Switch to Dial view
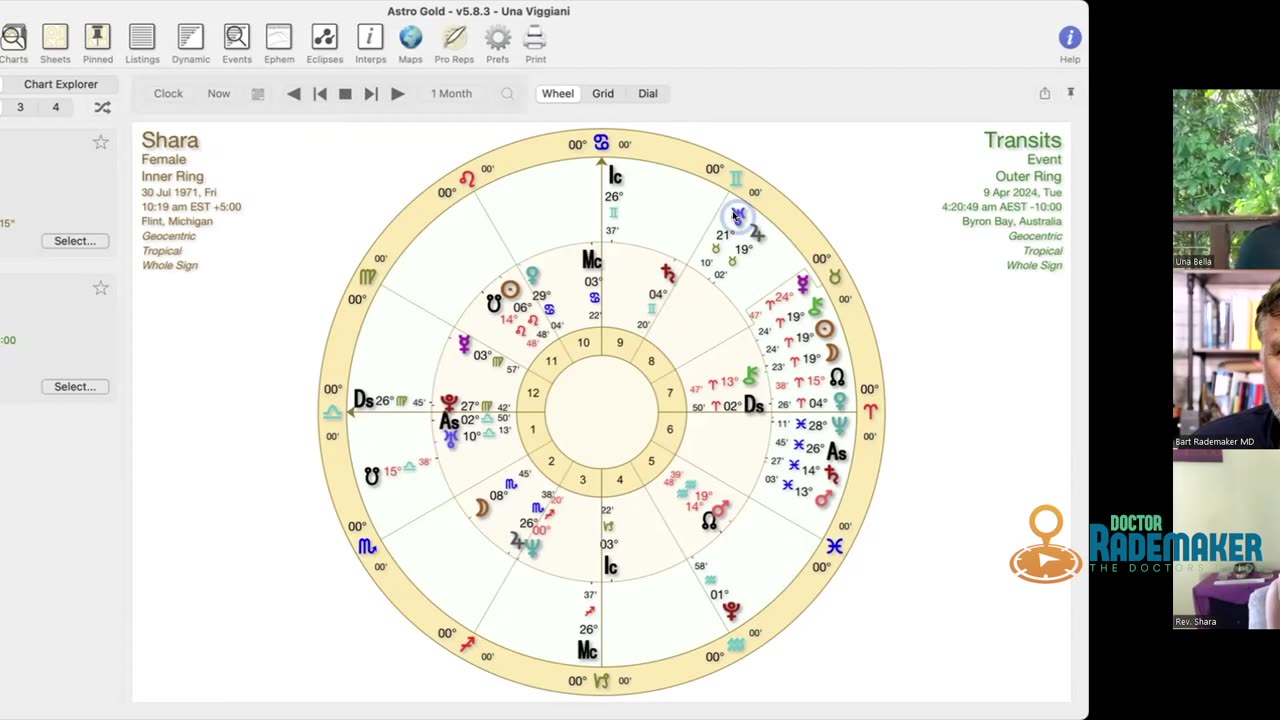This screenshot has height=720, width=1280. (x=648, y=94)
